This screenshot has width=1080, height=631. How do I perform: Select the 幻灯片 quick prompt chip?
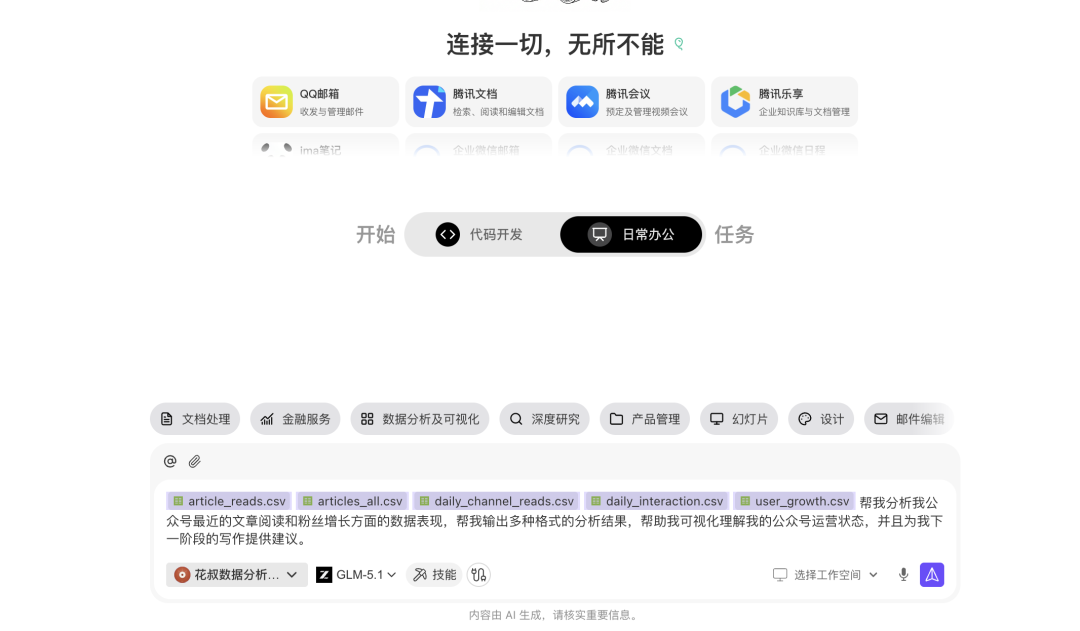point(739,419)
